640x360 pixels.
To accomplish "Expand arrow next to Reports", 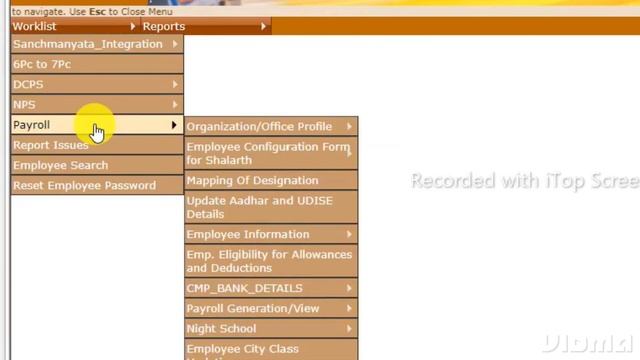I will 263,27.
